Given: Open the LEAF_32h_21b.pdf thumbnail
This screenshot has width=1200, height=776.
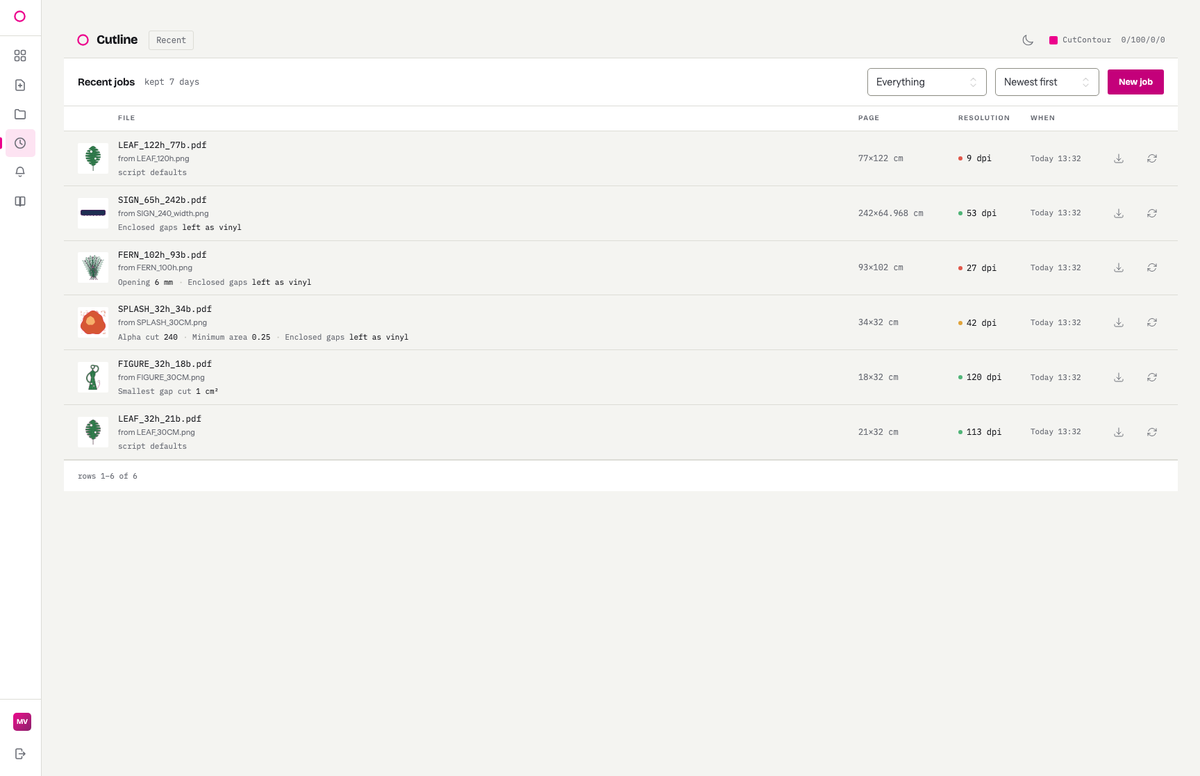Looking at the screenshot, I should [x=93, y=432].
